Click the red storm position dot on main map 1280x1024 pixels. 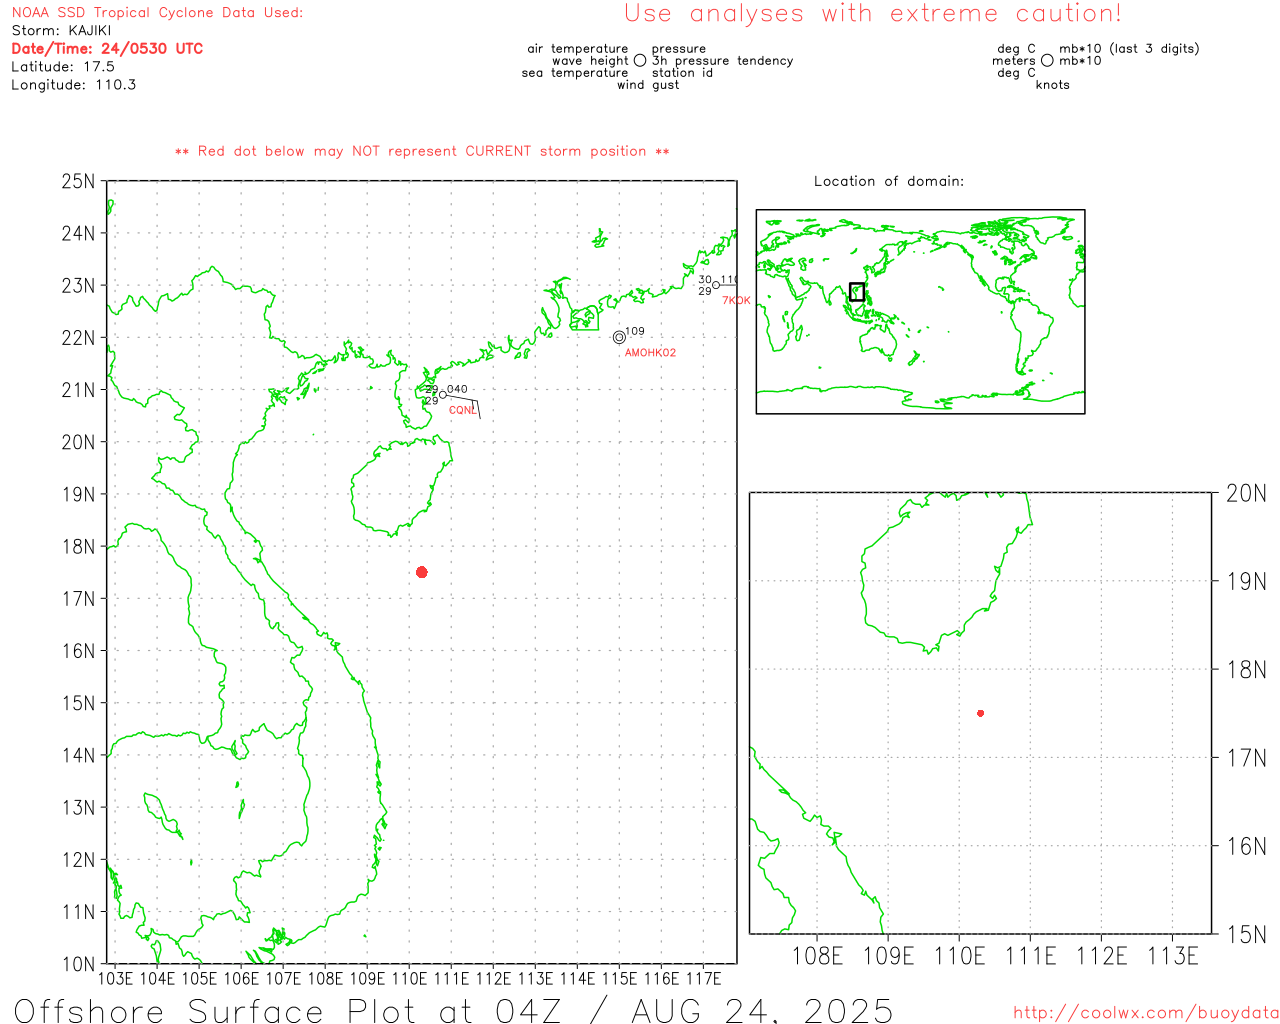[422, 572]
